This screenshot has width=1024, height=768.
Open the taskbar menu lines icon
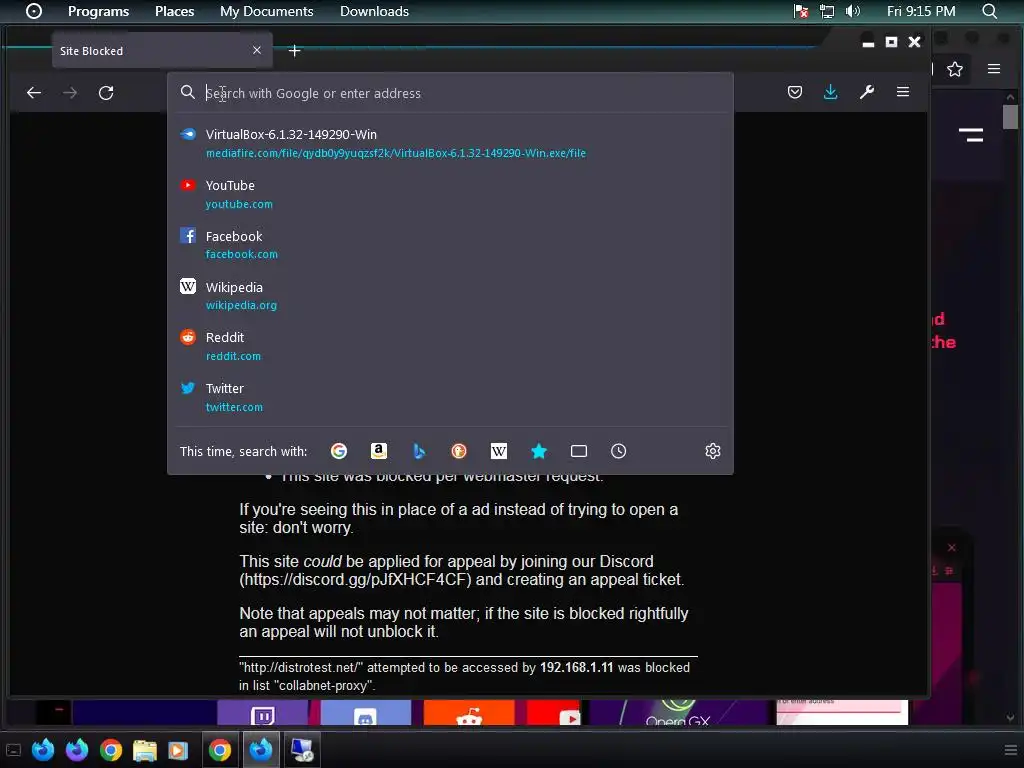click(1010, 750)
